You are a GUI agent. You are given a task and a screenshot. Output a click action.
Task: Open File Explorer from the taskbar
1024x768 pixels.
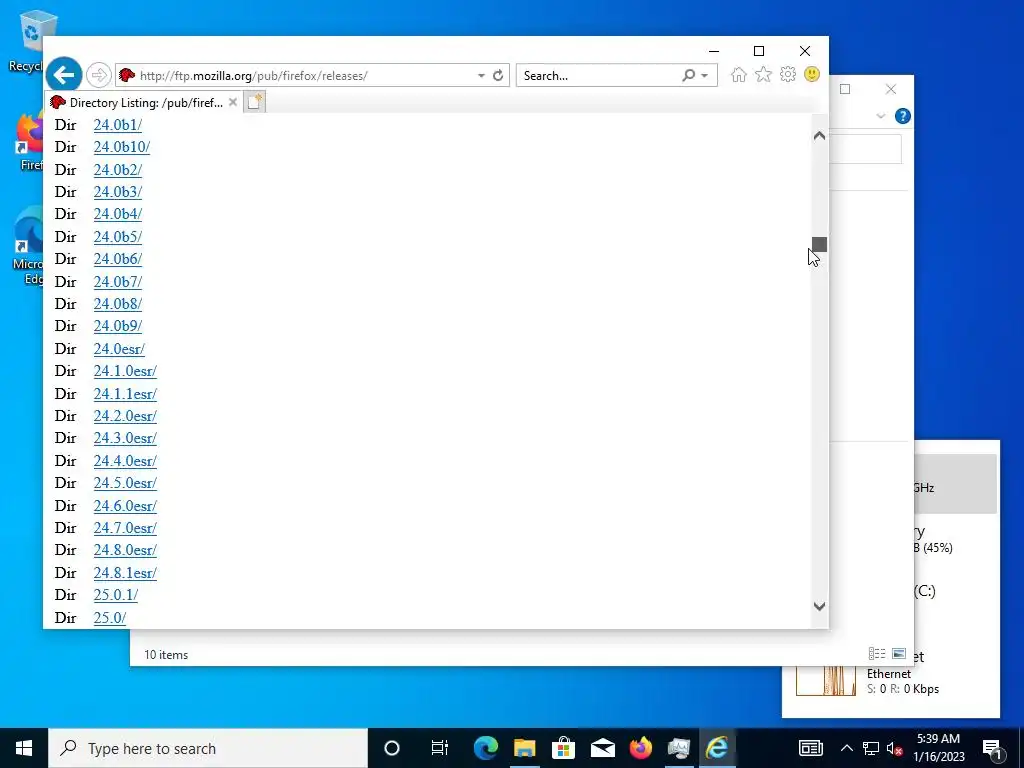click(524, 748)
